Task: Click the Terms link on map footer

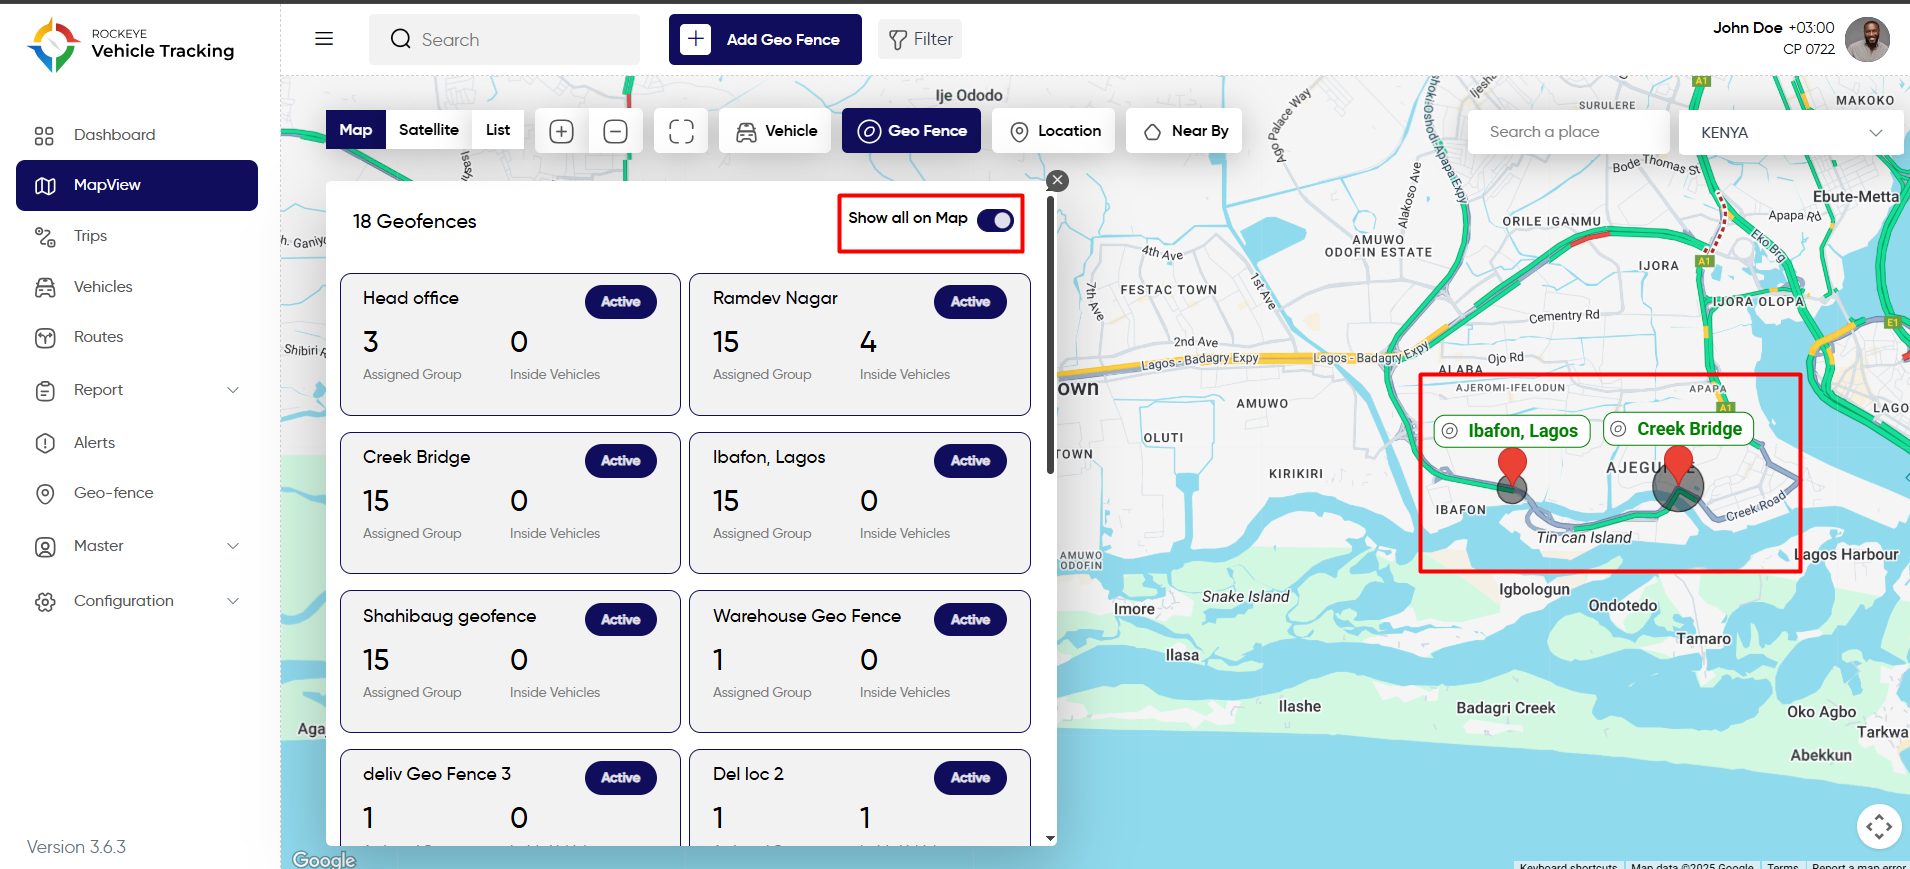Action: (x=1782, y=865)
